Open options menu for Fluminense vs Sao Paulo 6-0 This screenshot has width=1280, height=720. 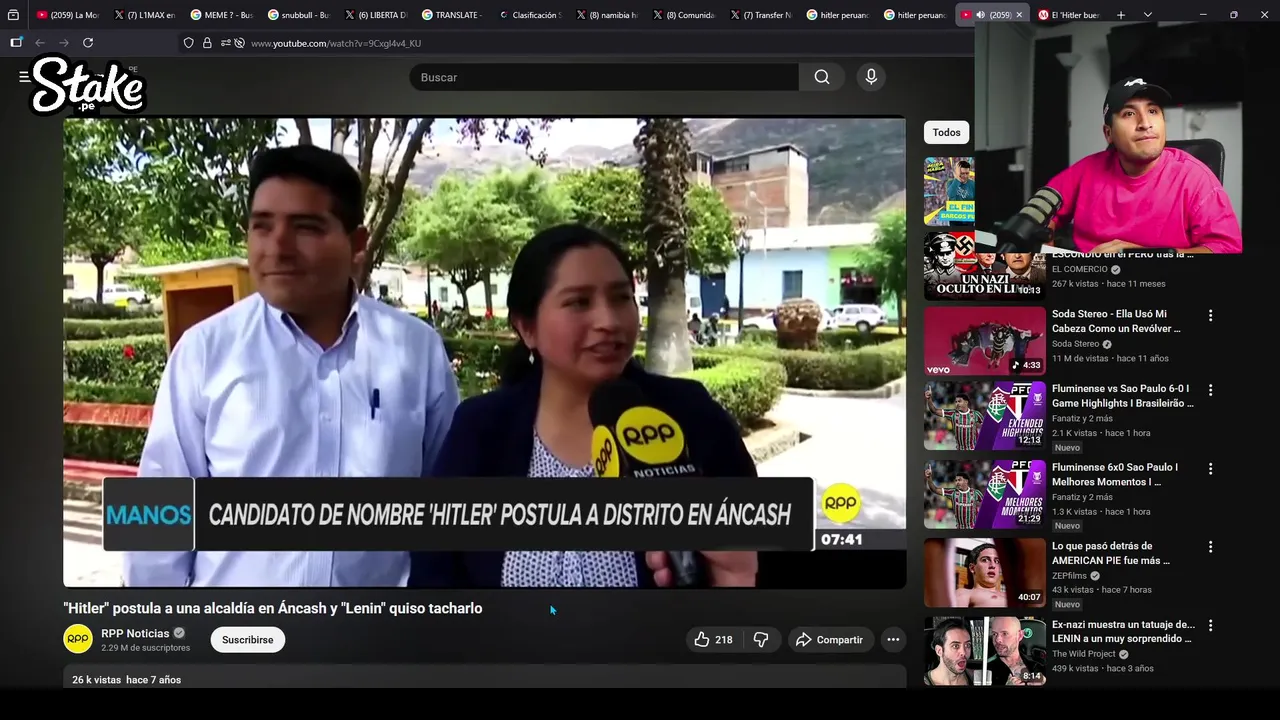point(1210,390)
